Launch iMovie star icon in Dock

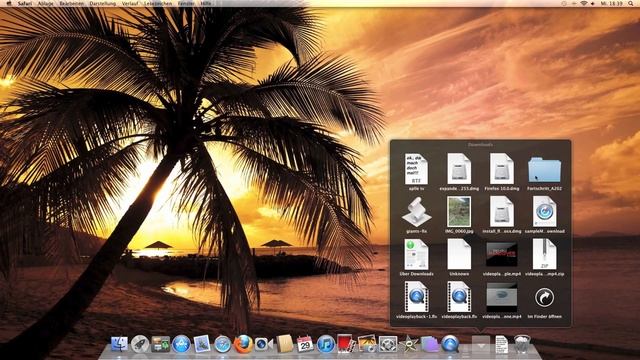(409, 344)
